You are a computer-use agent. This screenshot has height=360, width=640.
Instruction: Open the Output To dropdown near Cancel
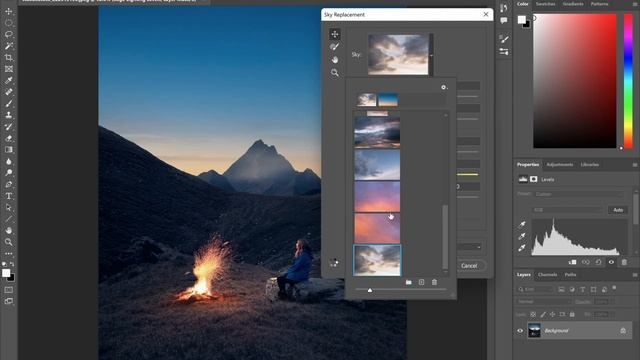(469, 247)
